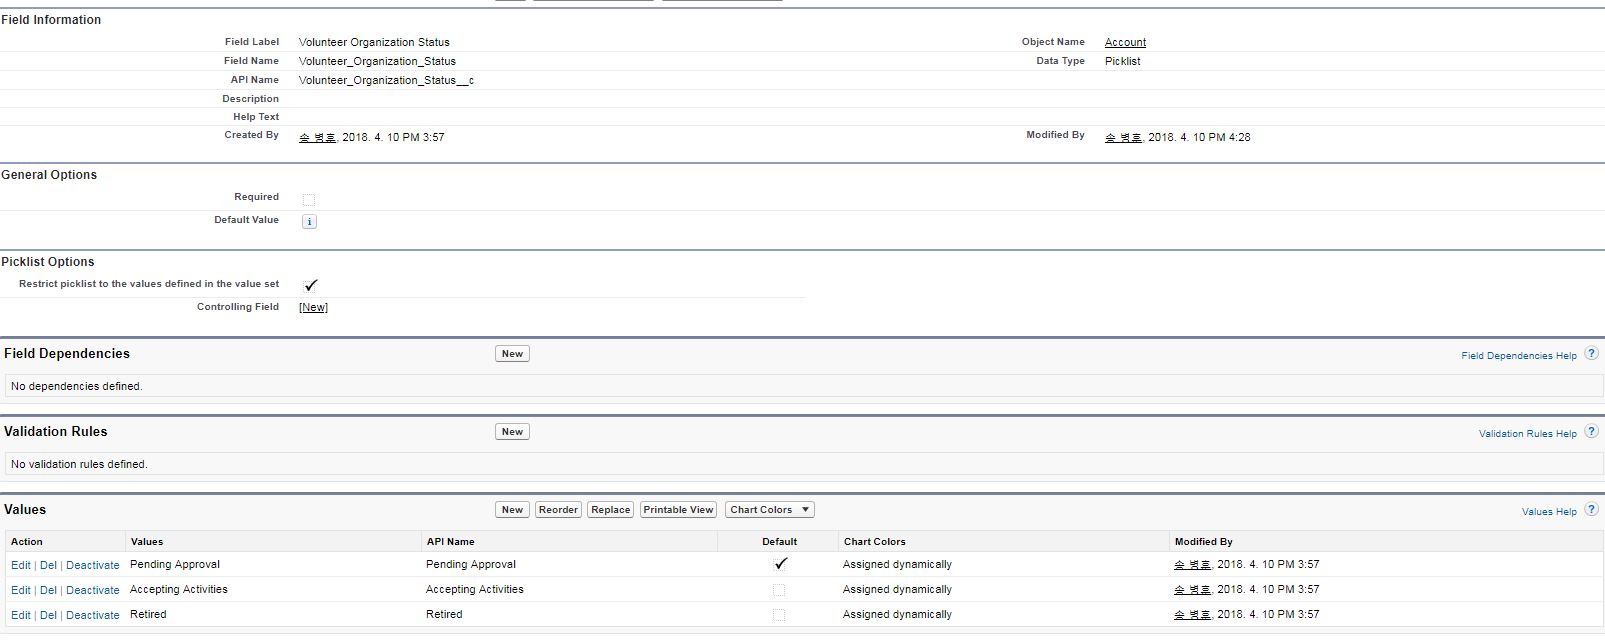Edit the Retired value
This screenshot has width=1605, height=643.
(20, 615)
